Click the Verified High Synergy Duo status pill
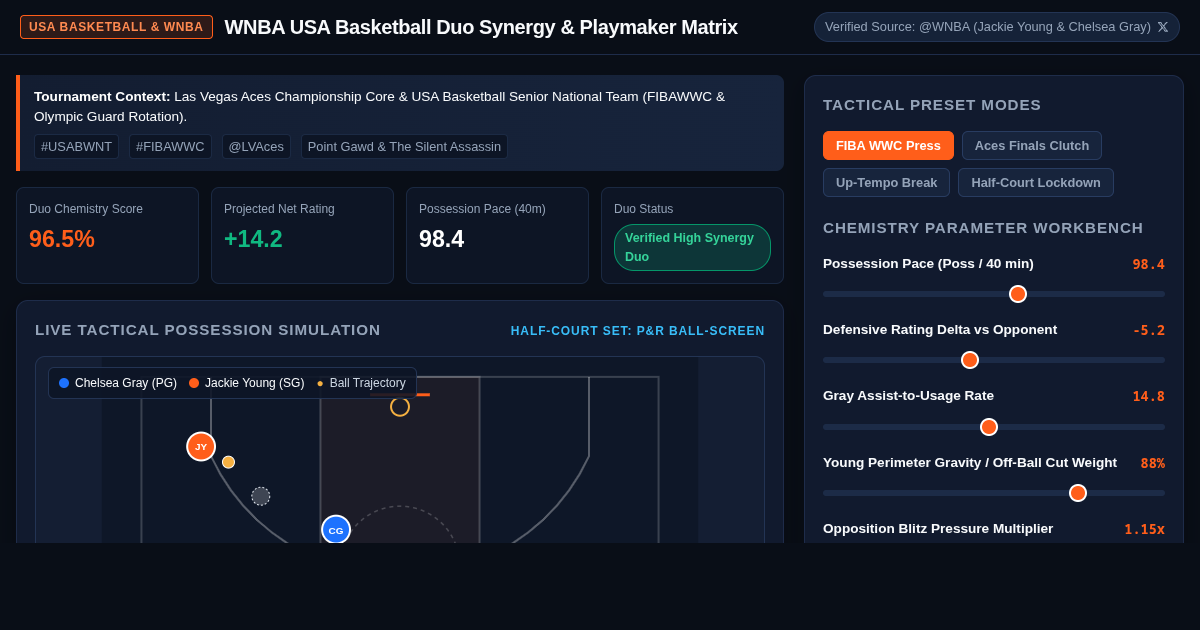The width and height of the screenshot is (1200, 630). point(692,247)
